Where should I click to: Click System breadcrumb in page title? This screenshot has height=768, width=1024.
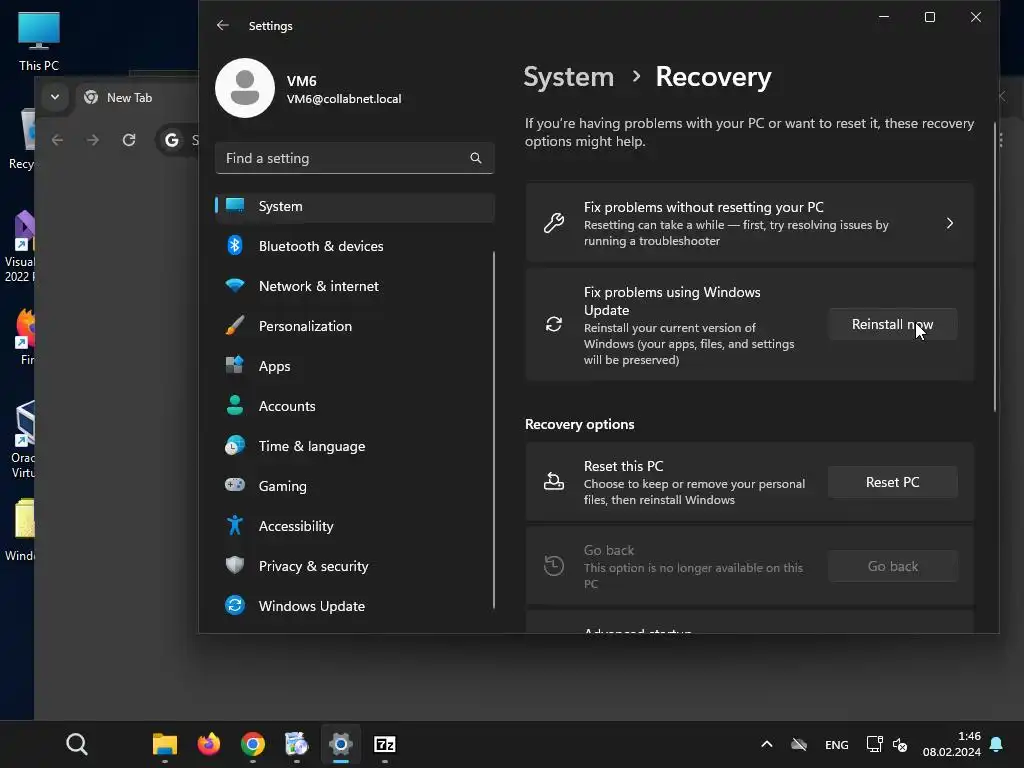pos(569,77)
